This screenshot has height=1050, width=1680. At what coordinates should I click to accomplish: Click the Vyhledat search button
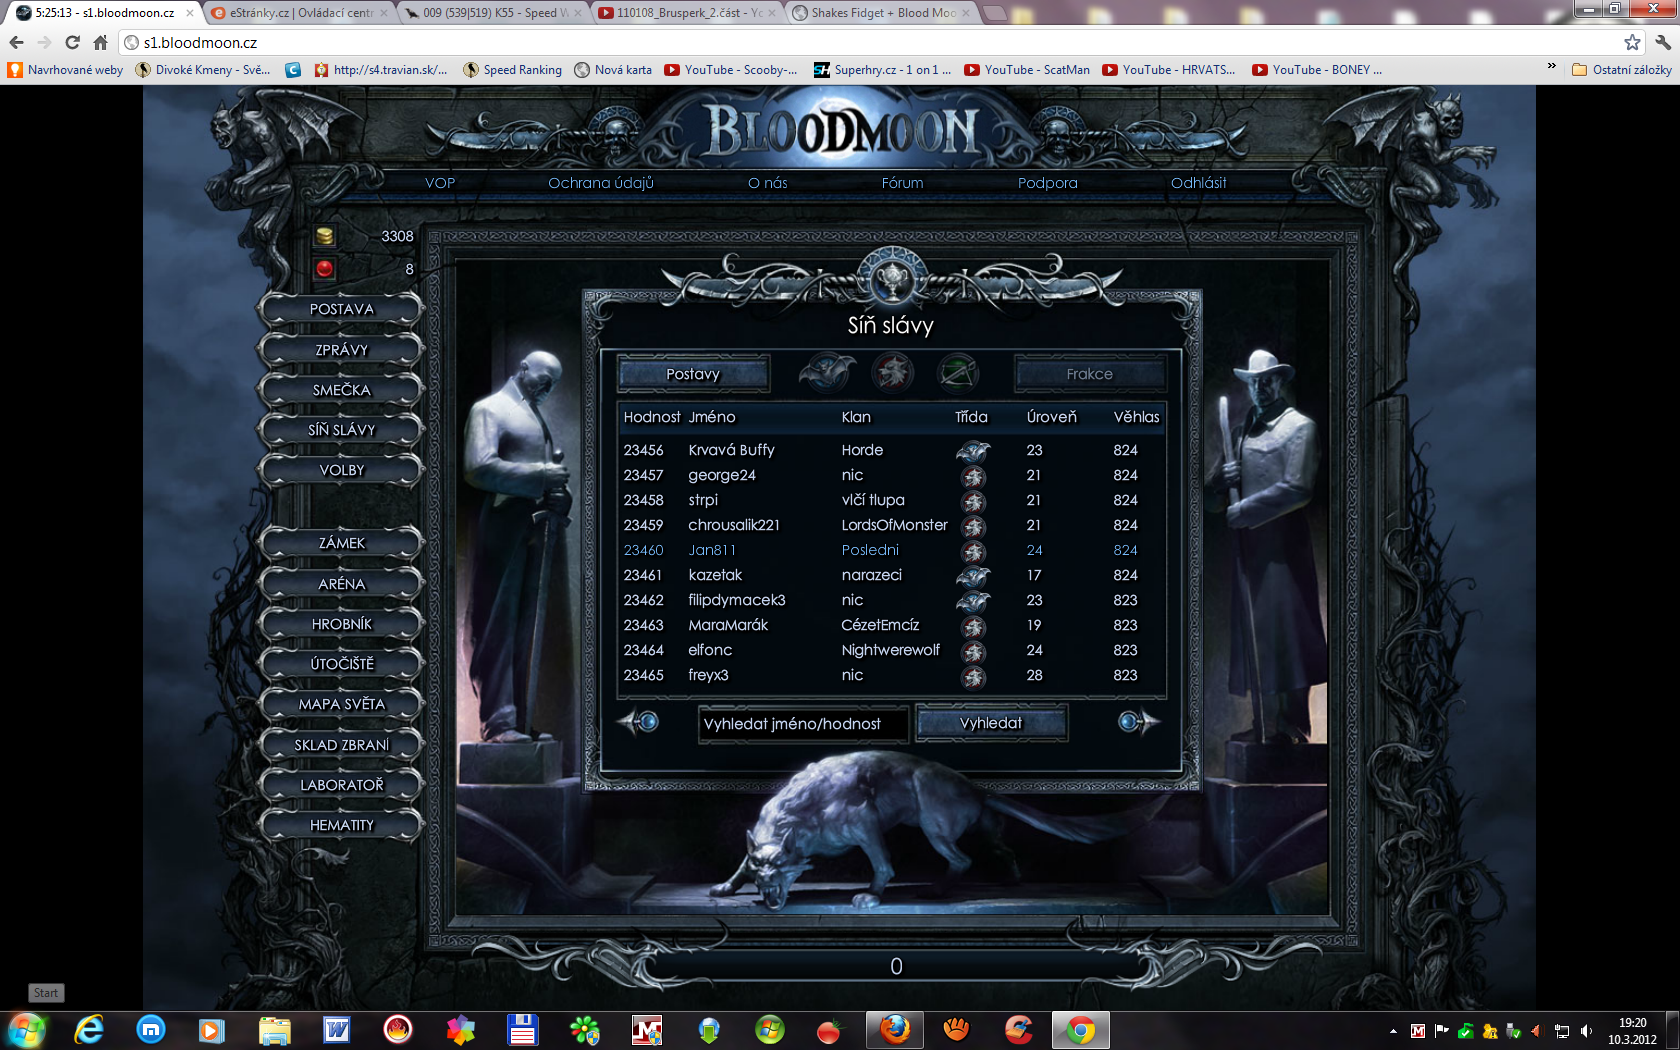[991, 723]
